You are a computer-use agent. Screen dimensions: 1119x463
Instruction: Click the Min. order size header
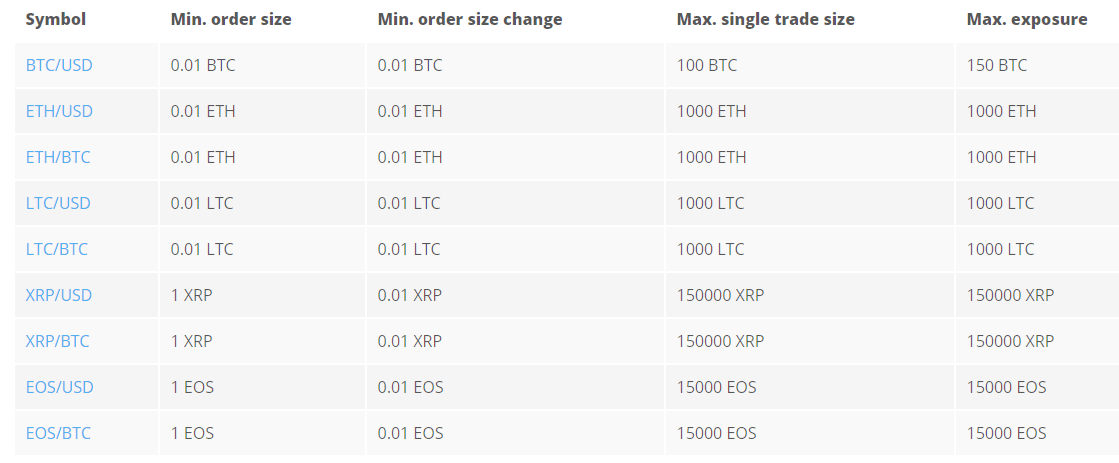[231, 19]
